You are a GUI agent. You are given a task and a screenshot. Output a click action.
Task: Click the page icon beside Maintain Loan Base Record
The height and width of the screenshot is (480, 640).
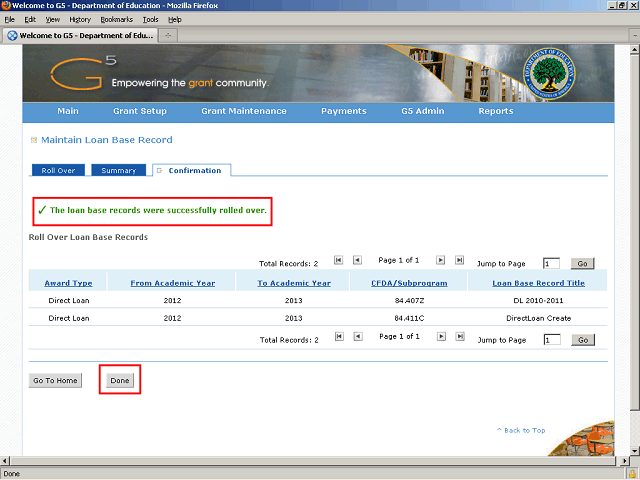point(34,140)
